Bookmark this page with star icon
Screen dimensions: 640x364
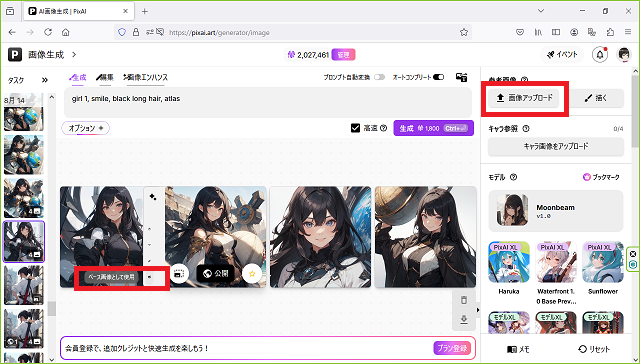point(464,32)
